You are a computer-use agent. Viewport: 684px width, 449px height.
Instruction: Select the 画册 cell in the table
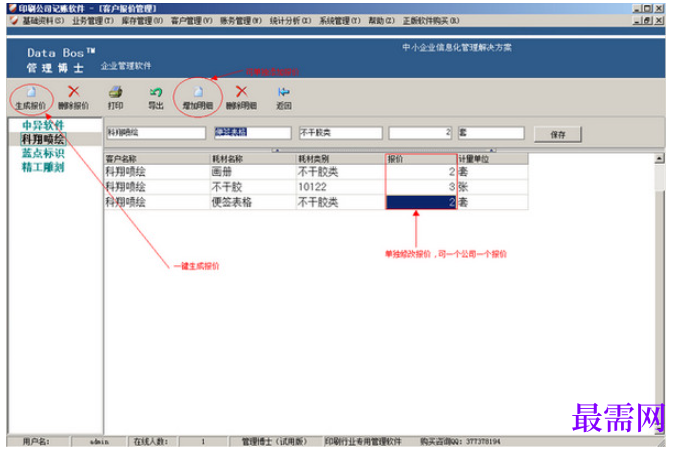[x=253, y=172]
